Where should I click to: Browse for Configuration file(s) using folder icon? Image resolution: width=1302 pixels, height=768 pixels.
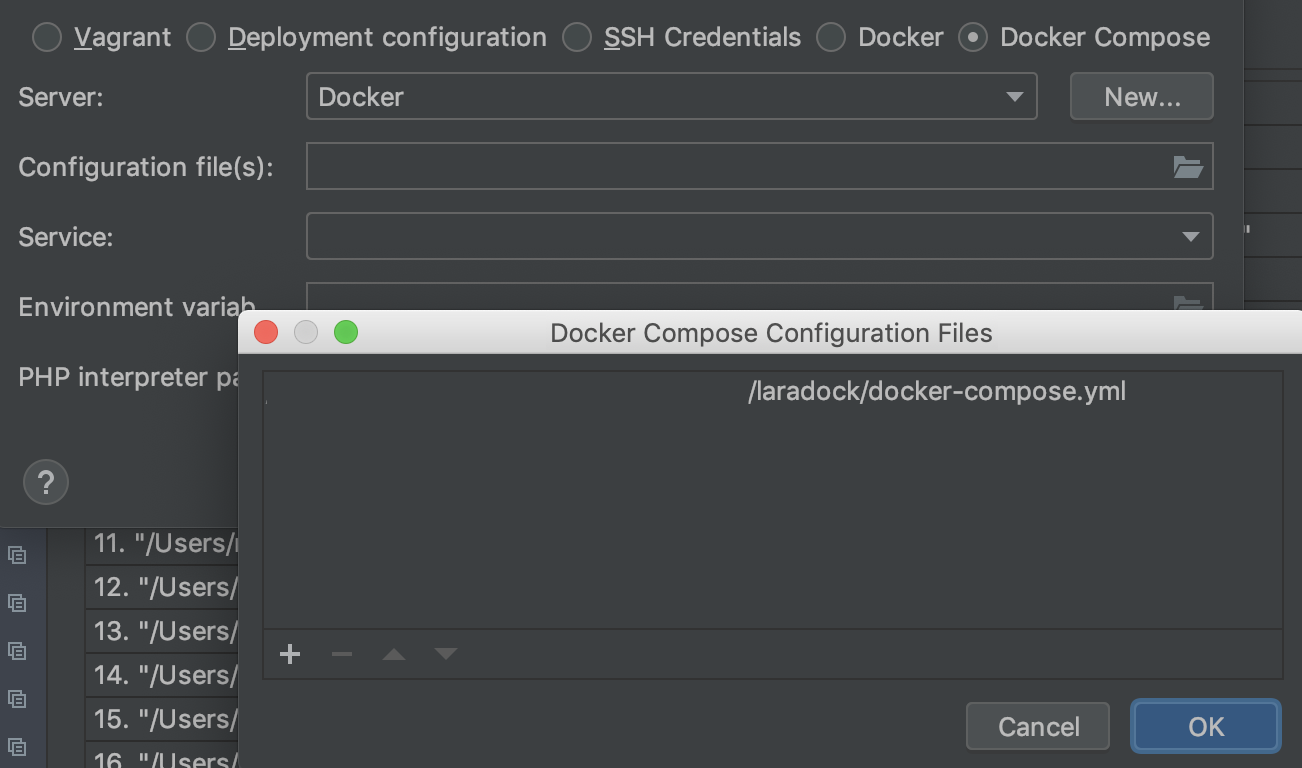click(1187, 167)
